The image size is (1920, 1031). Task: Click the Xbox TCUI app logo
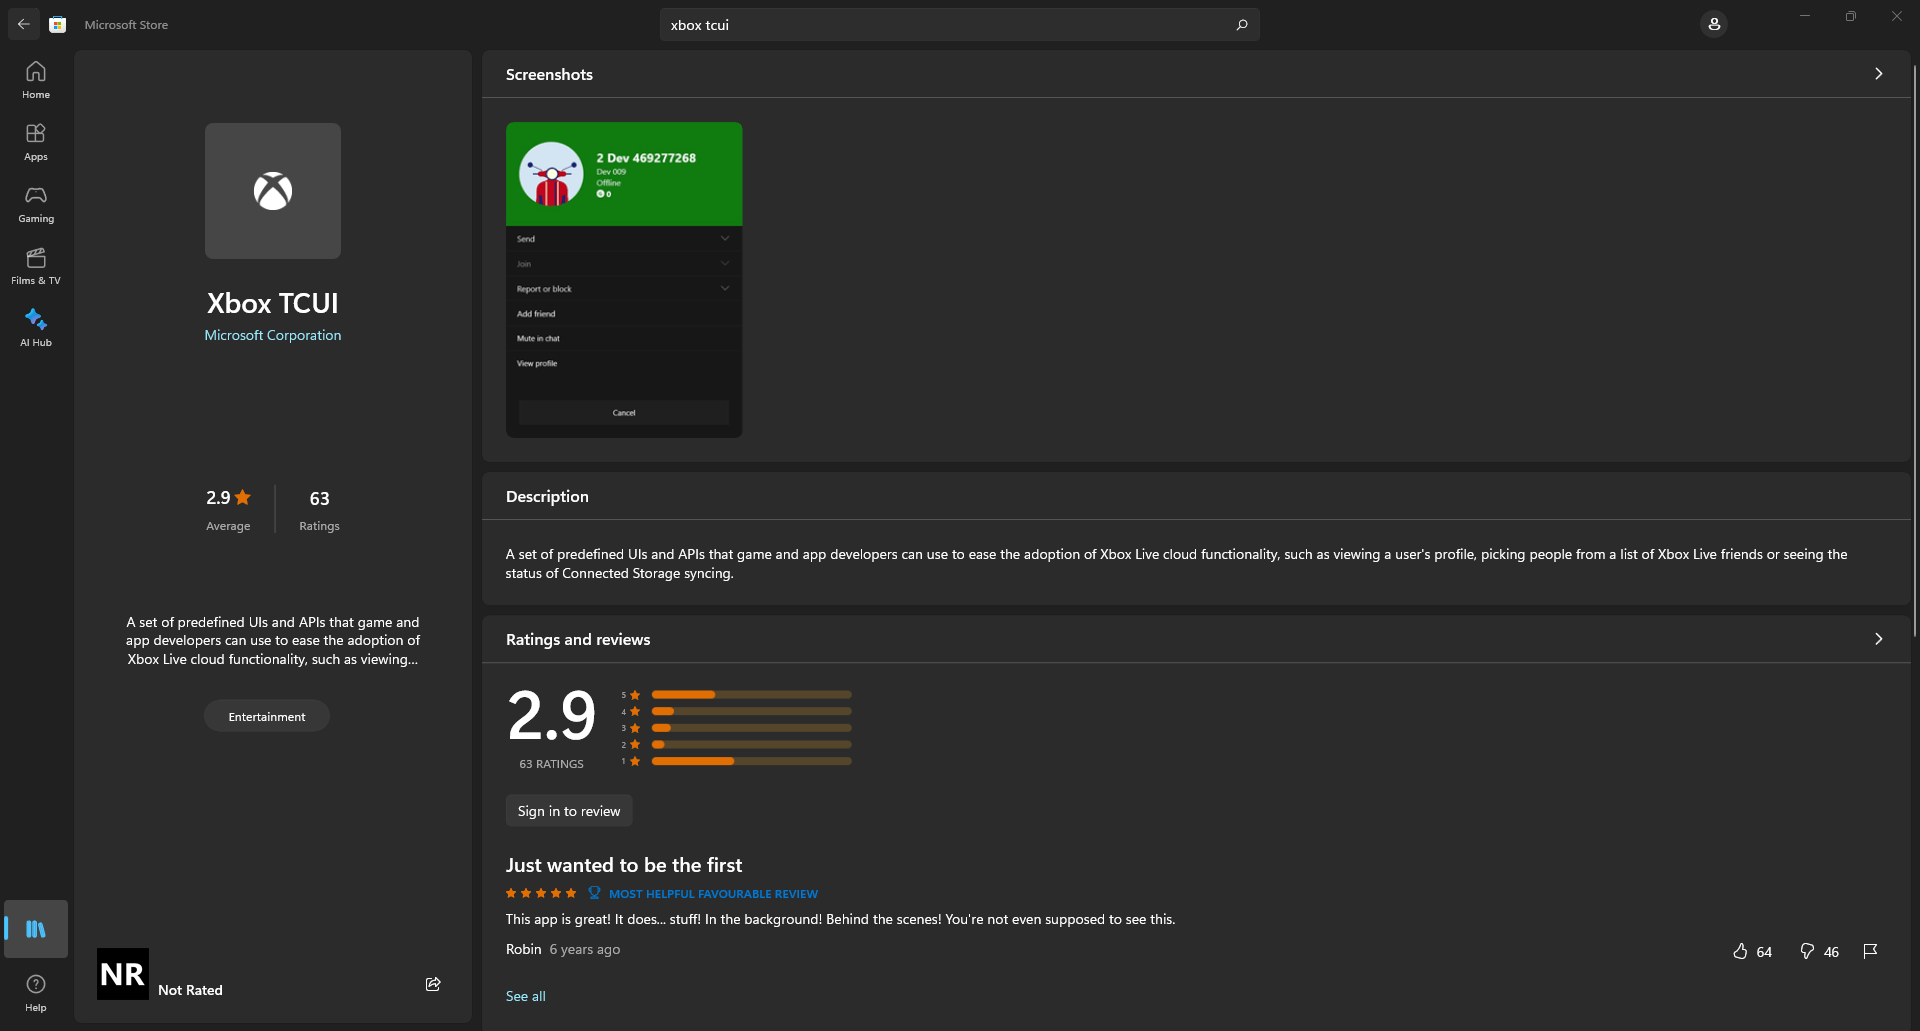(x=273, y=191)
